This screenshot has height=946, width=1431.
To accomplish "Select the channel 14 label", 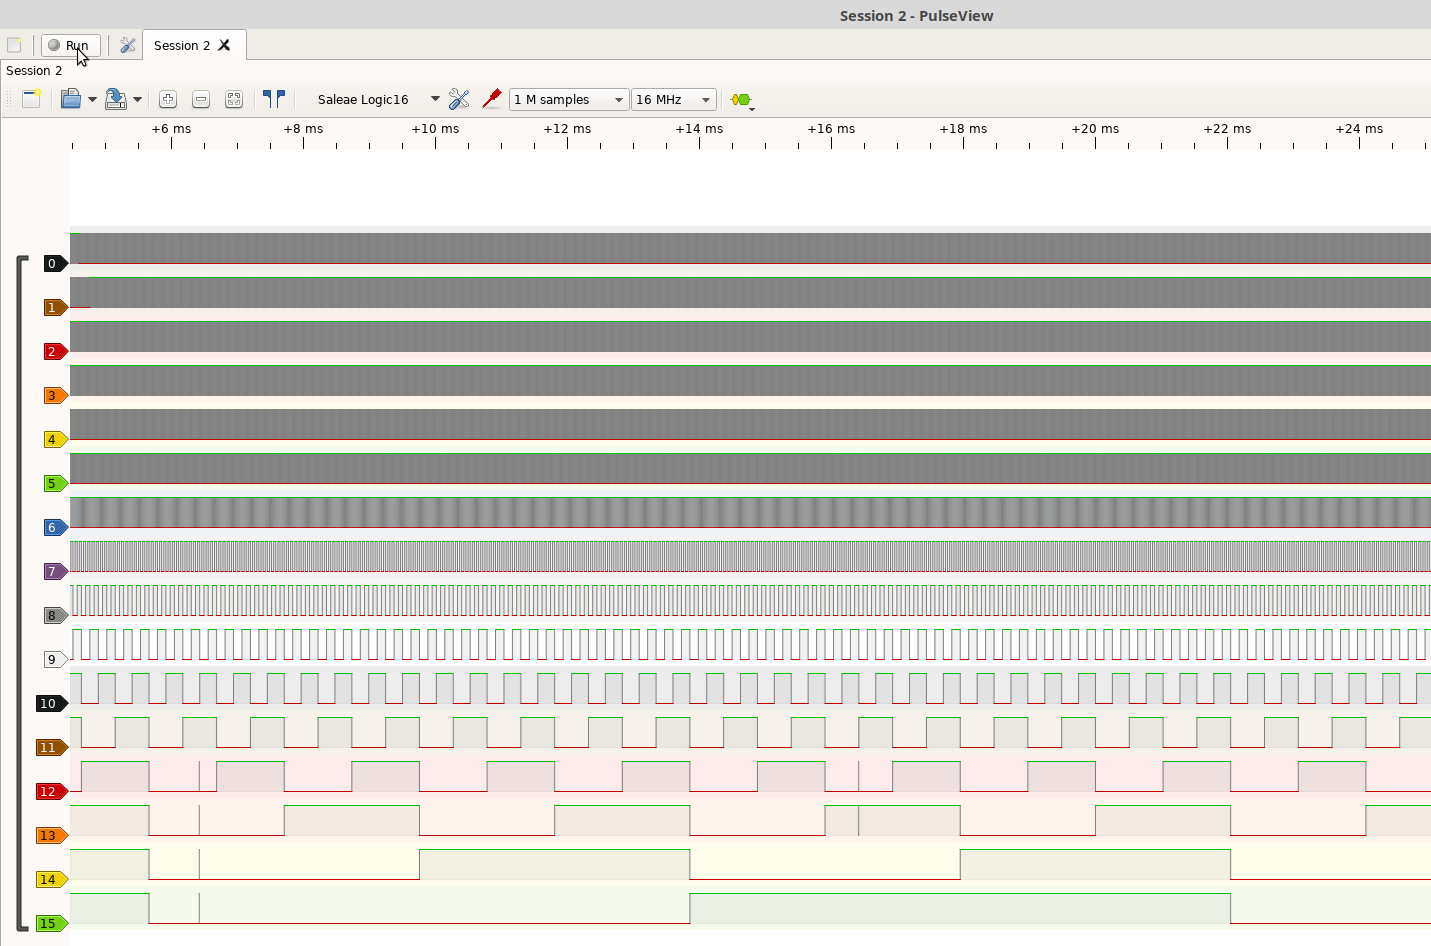I will click(51, 879).
